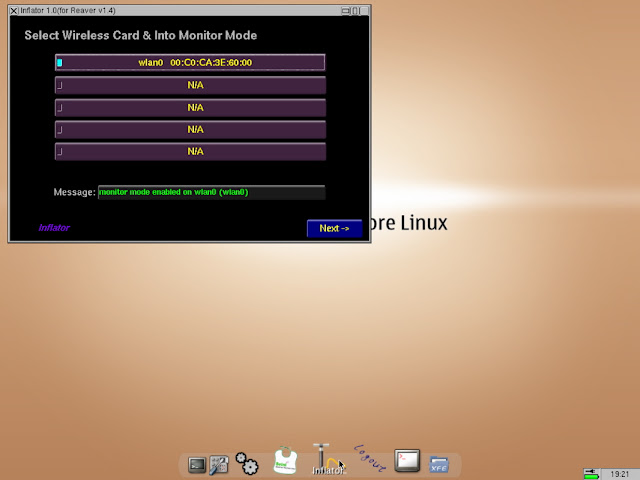Open the gears icon in the dock

tap(247, 464)
